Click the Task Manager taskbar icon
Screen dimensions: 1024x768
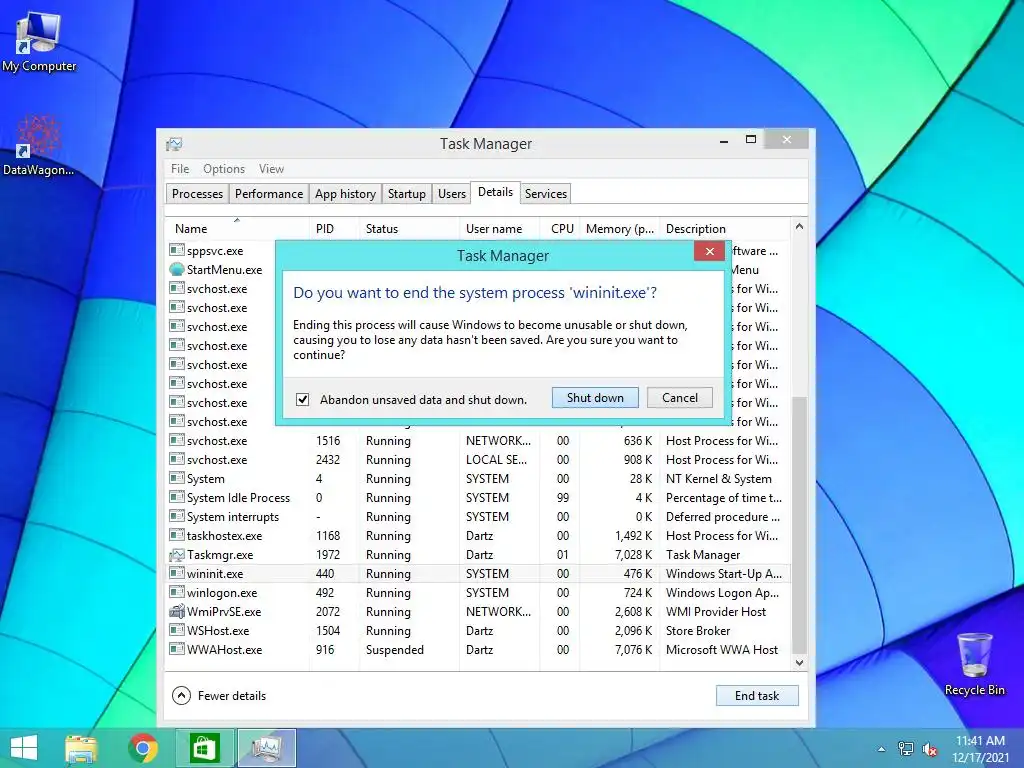[266, 748]
